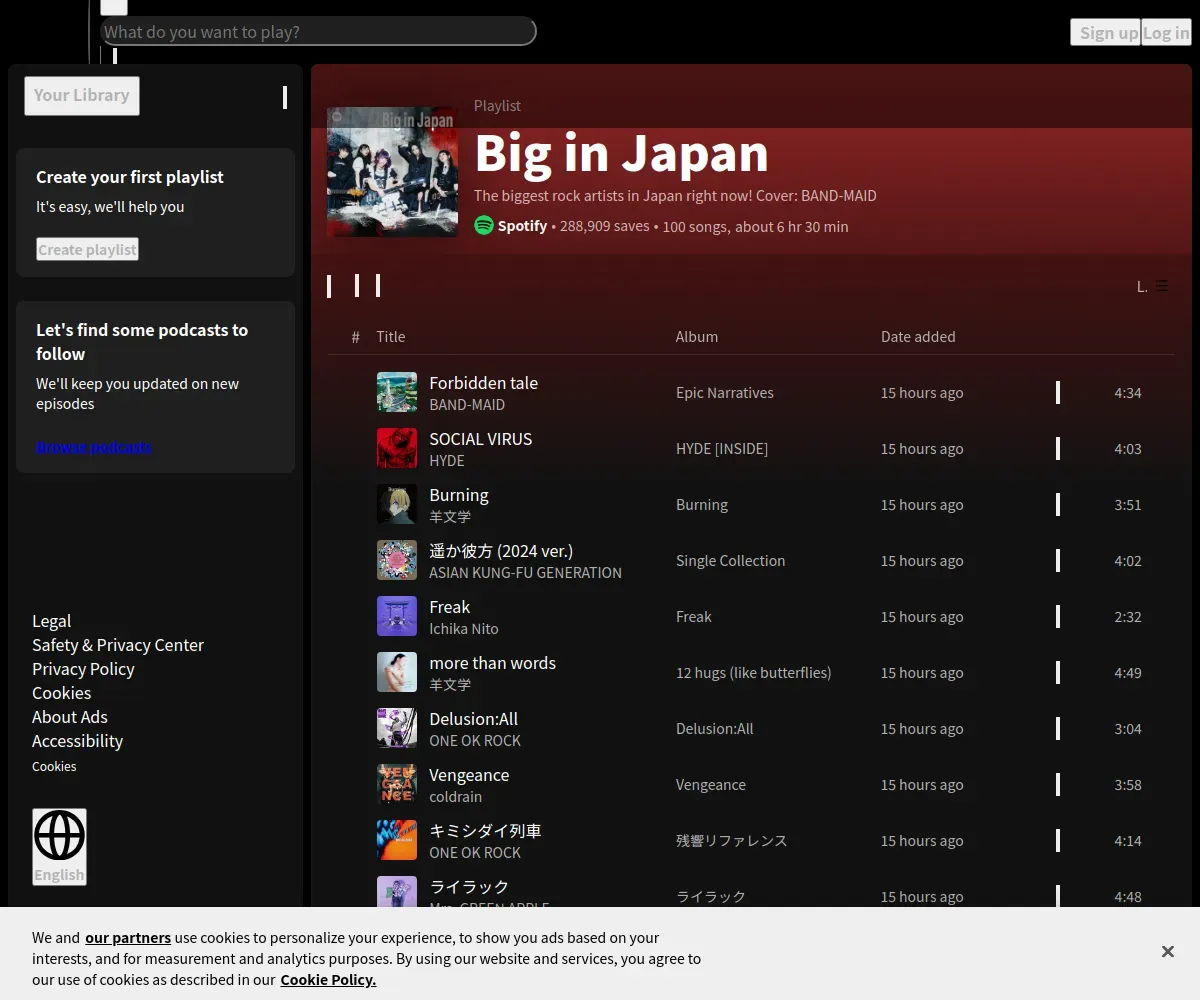Open artist ONE OK ROCK under Delusion:All

(x=475, y=741)
